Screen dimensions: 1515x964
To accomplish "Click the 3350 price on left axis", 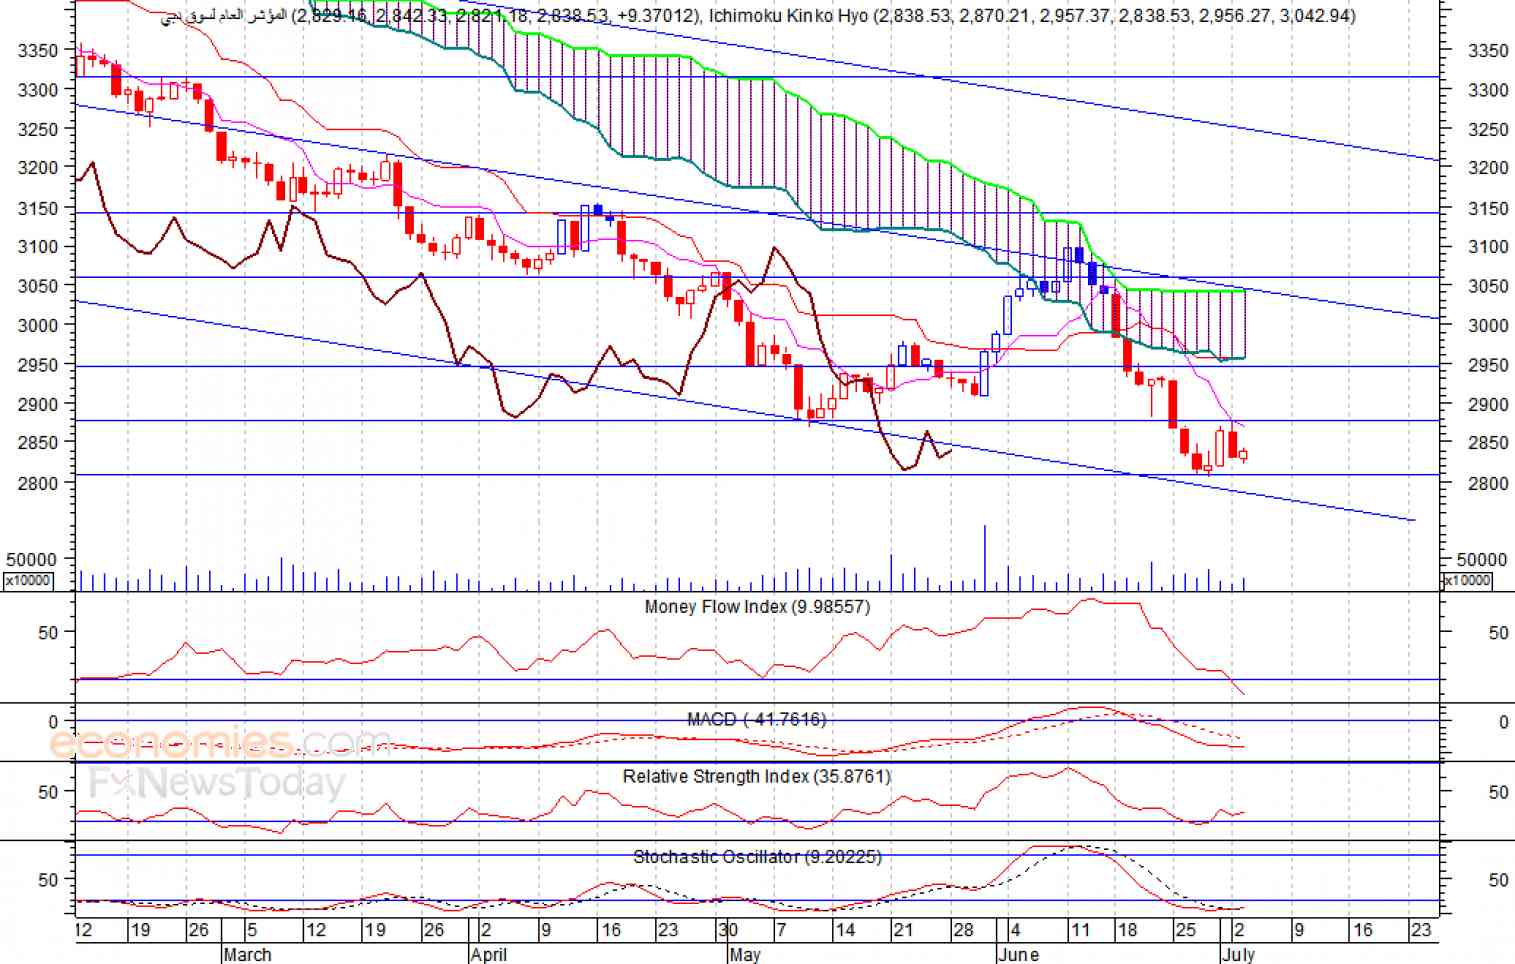I will (38, 51).
